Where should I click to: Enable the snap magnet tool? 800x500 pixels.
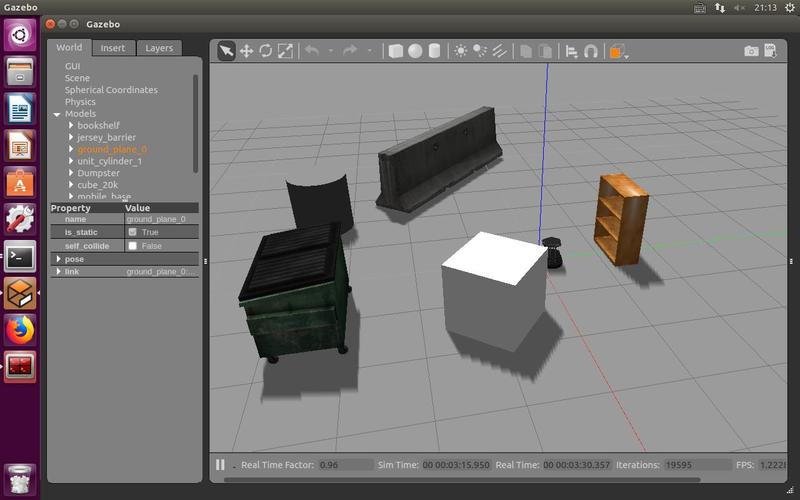coord(590,51)
